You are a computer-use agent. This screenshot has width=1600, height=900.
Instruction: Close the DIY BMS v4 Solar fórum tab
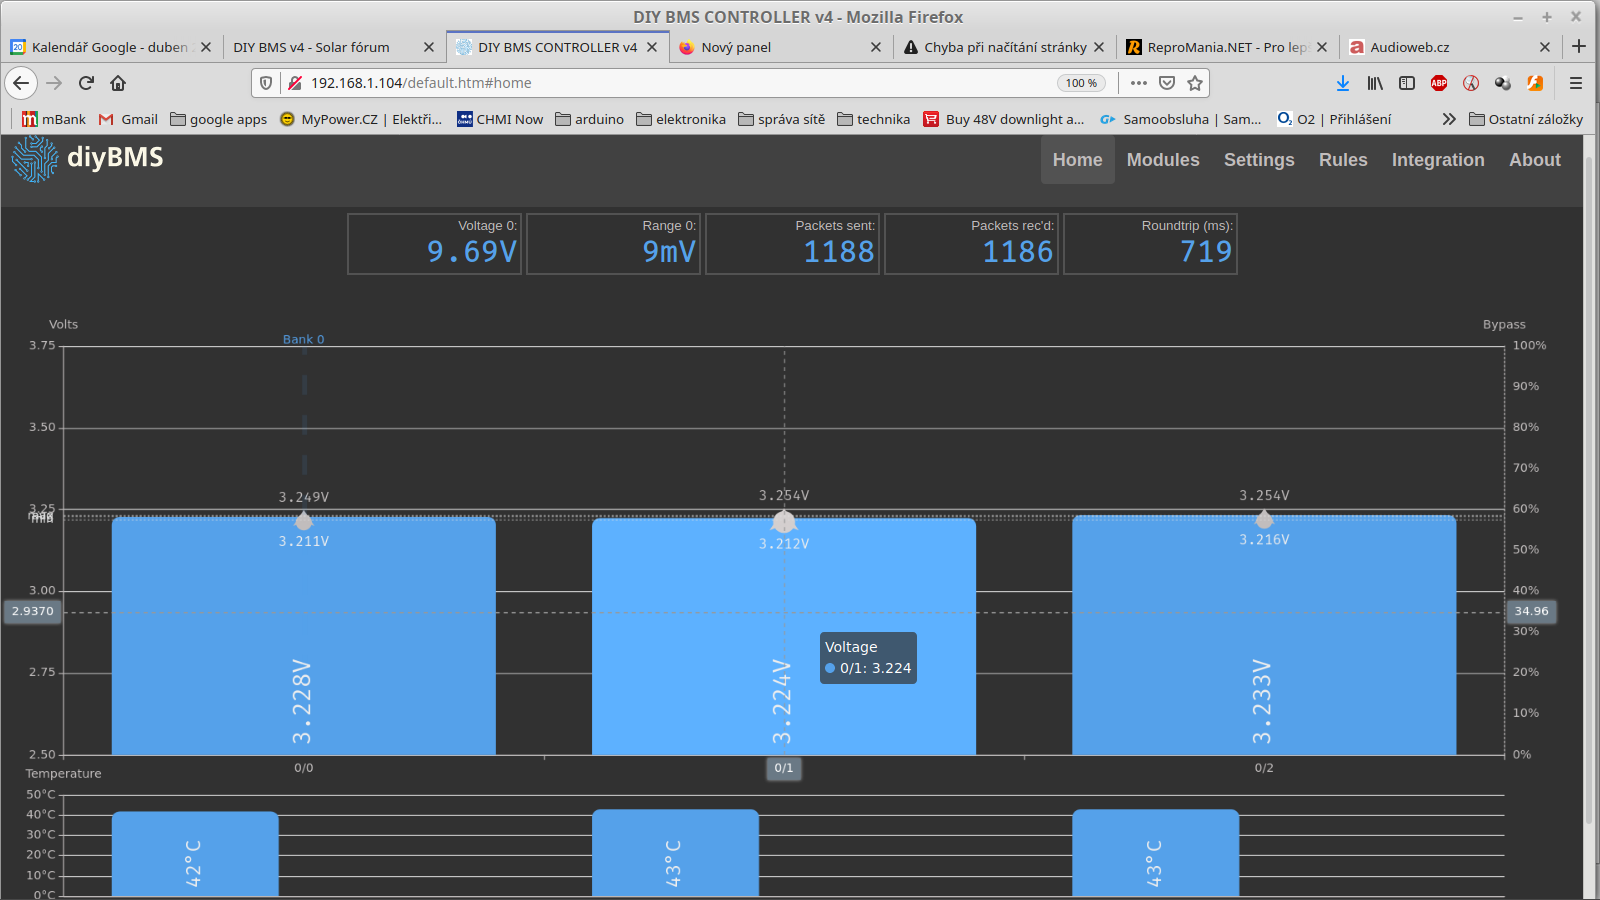429,47
